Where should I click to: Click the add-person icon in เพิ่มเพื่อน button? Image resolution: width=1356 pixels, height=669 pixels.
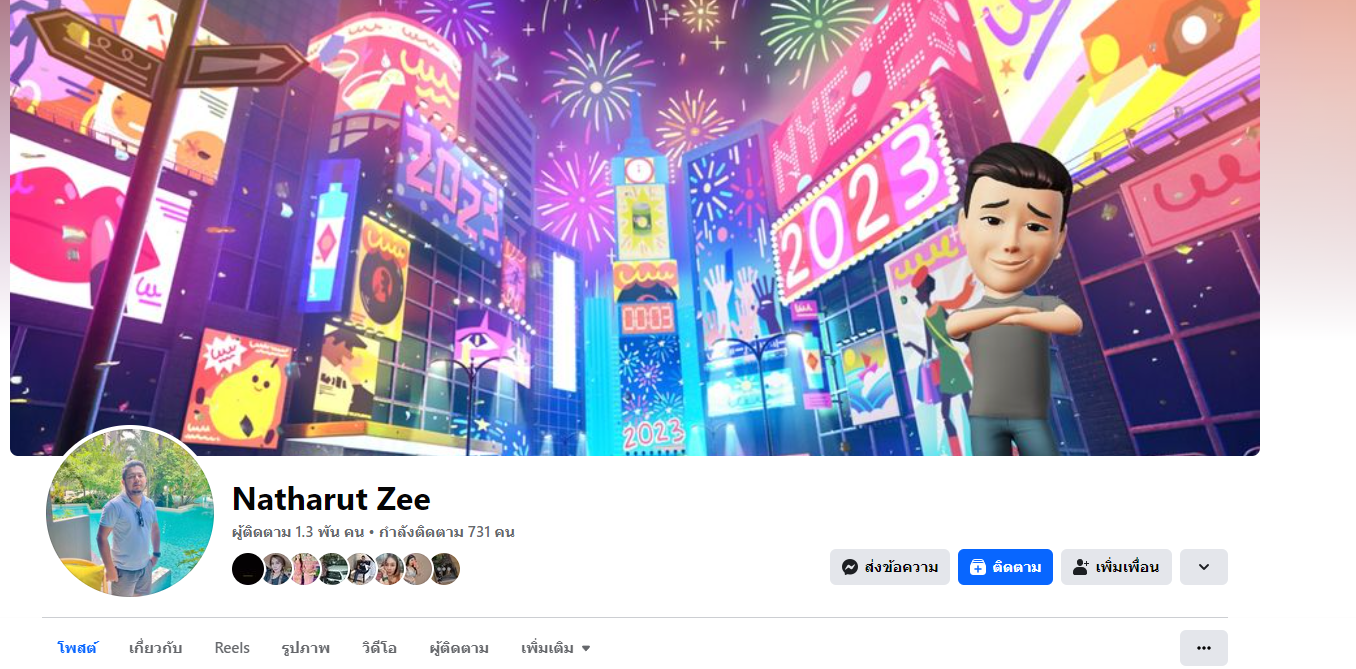tap(1080, 567)
